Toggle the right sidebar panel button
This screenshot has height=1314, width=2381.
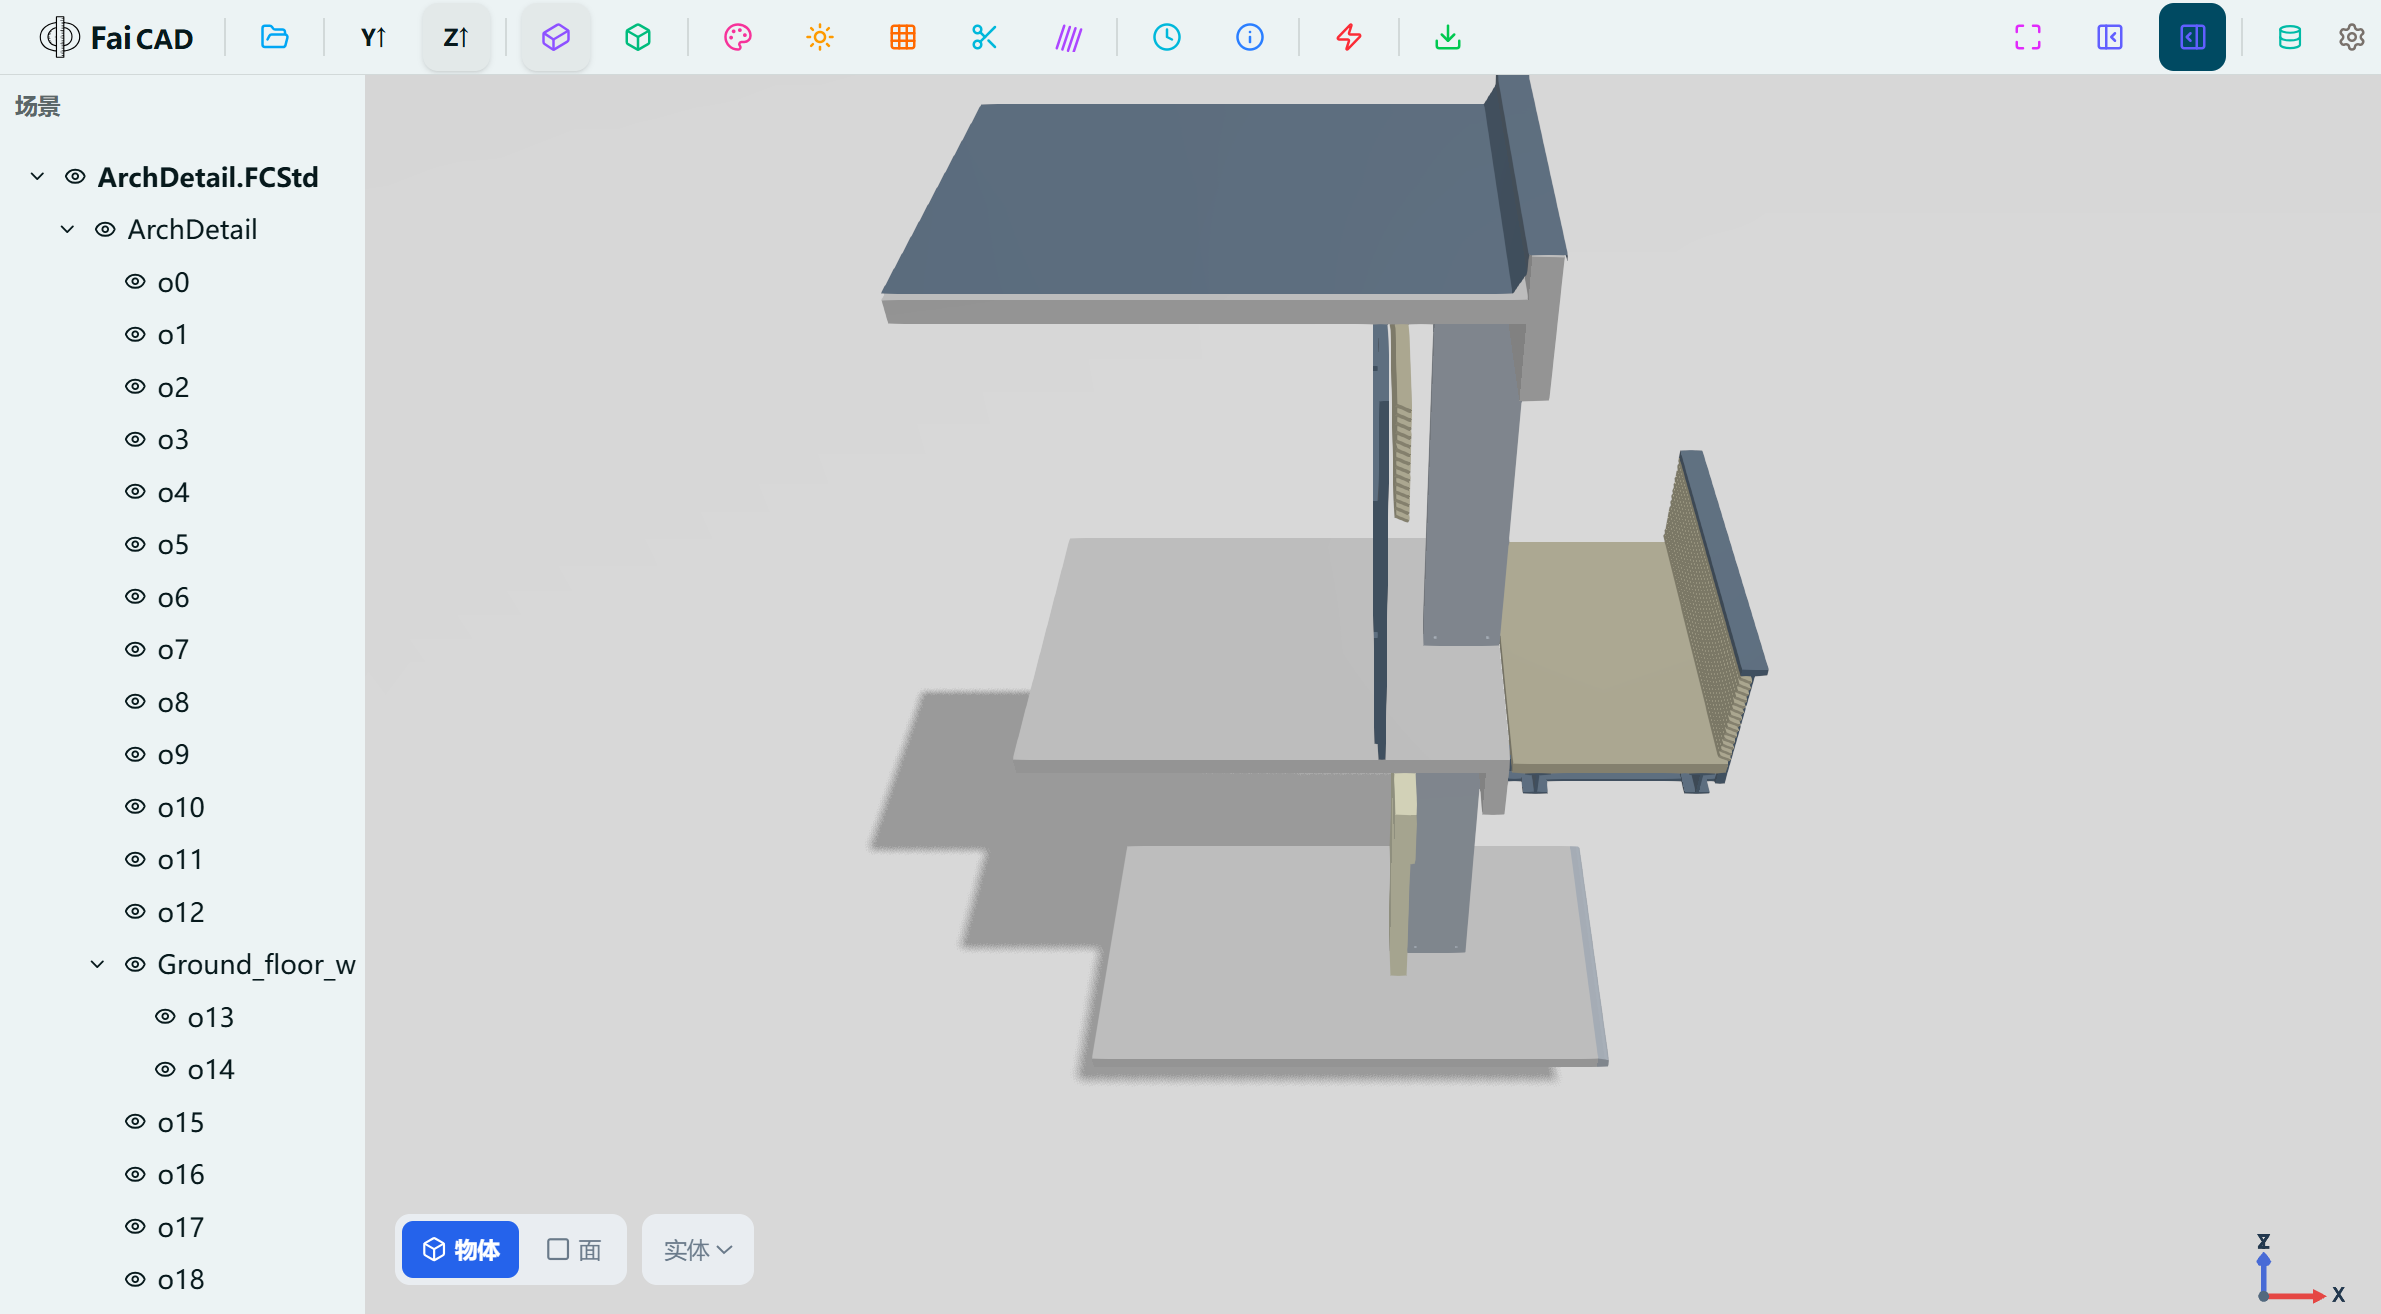pos(2192,38)
